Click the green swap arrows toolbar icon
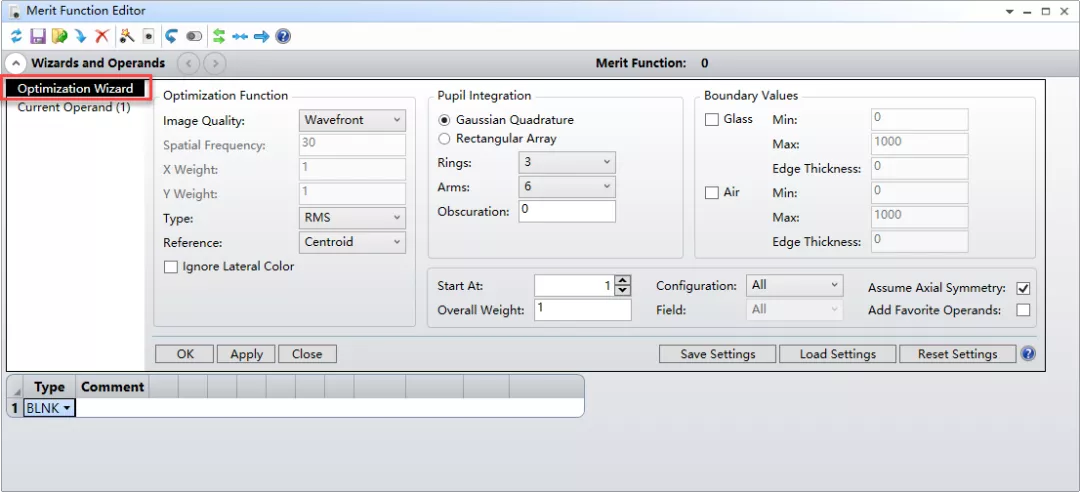 tap(219, 36)
